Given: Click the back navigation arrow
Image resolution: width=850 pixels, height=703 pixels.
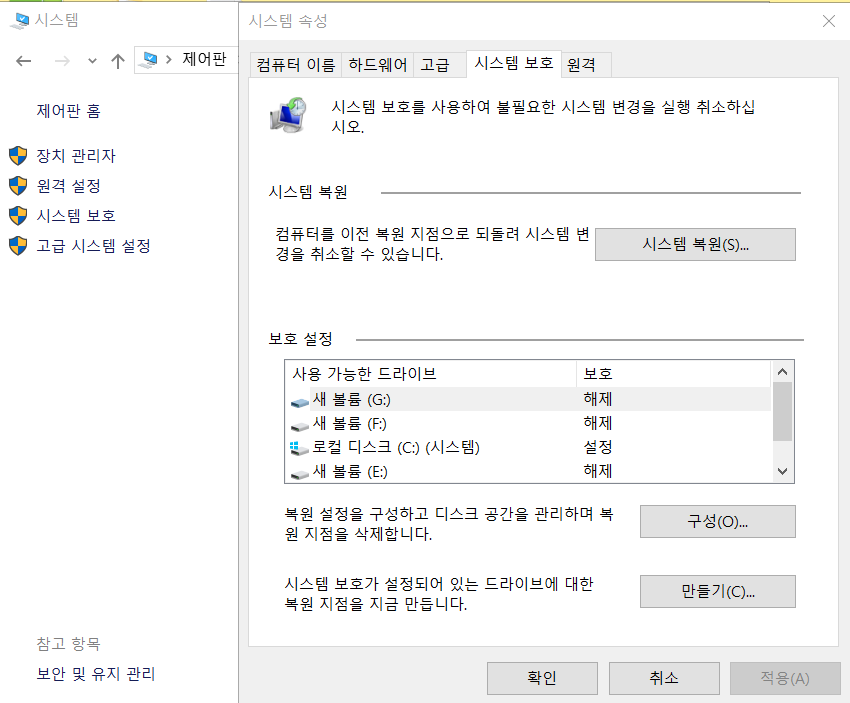Looking at the screenshot, I should [x=23, y=60].
